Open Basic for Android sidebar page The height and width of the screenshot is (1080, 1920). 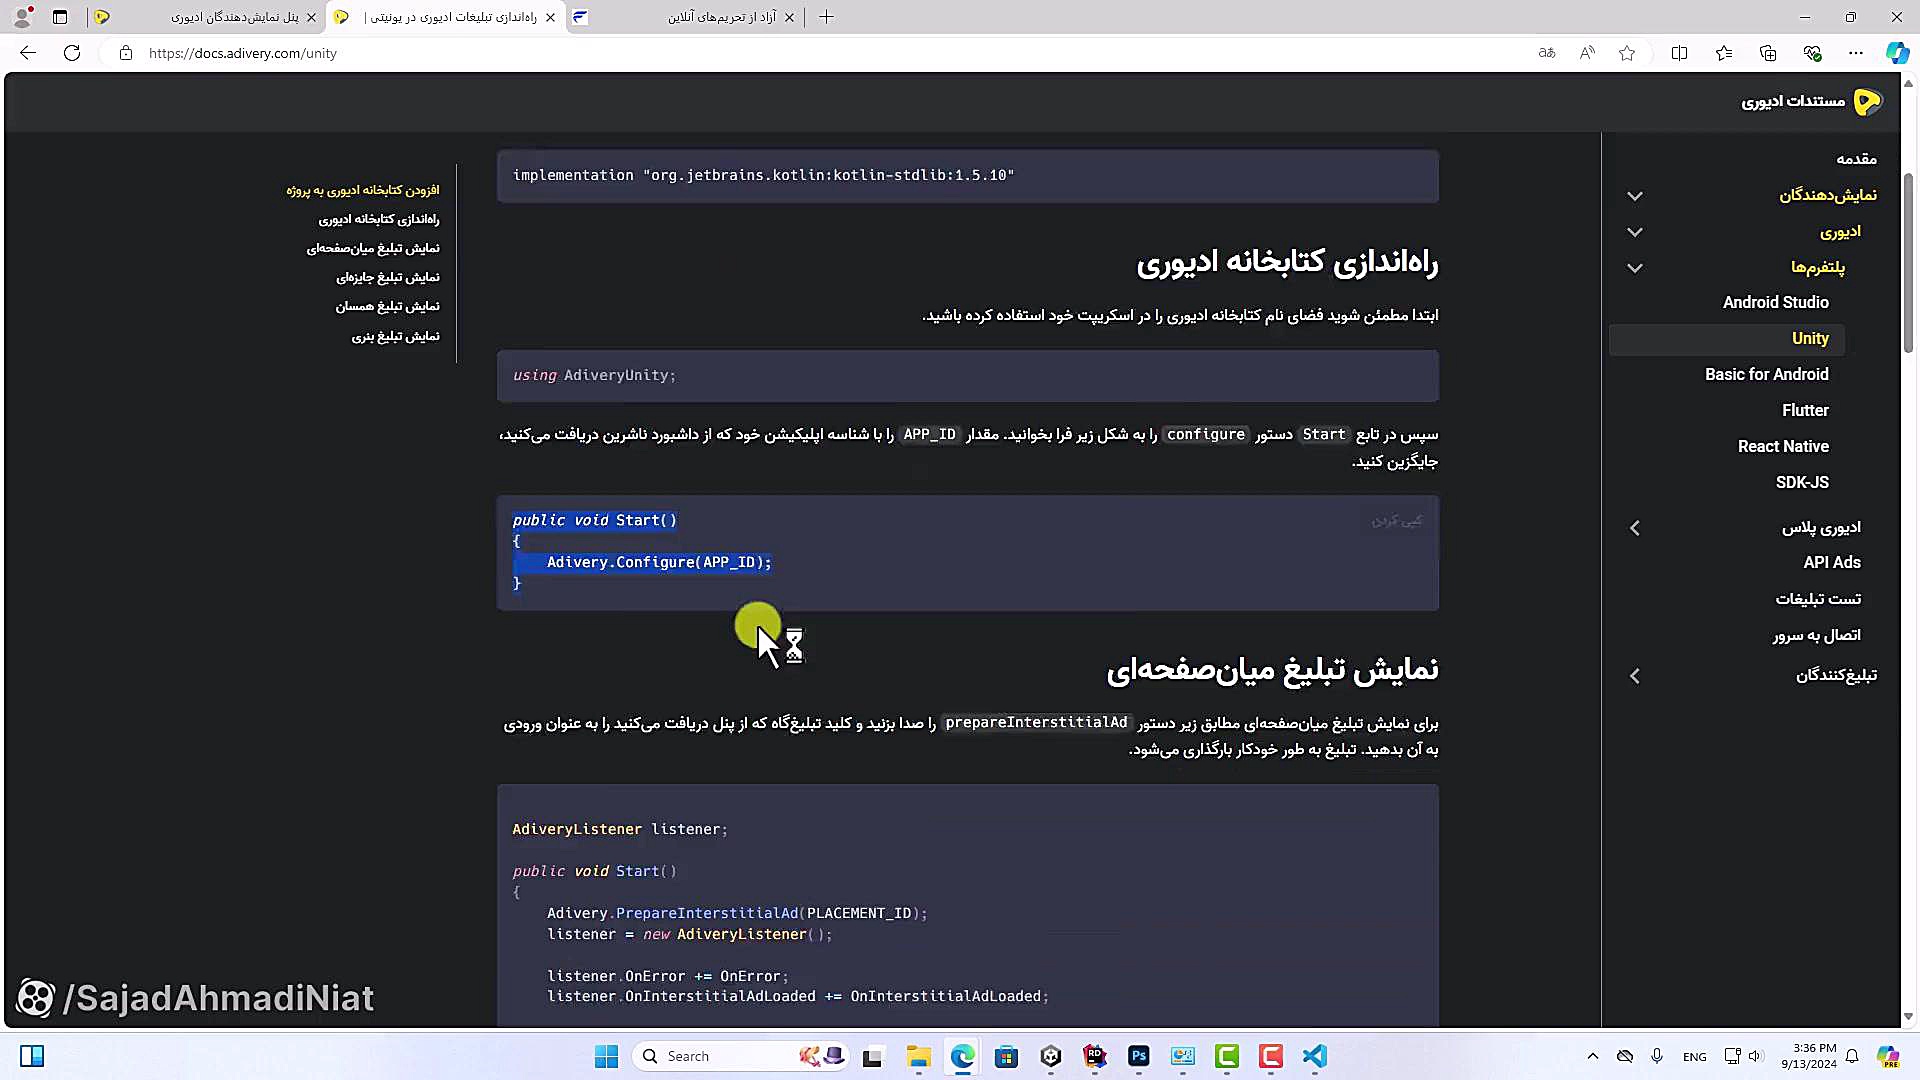point(1766,374)
